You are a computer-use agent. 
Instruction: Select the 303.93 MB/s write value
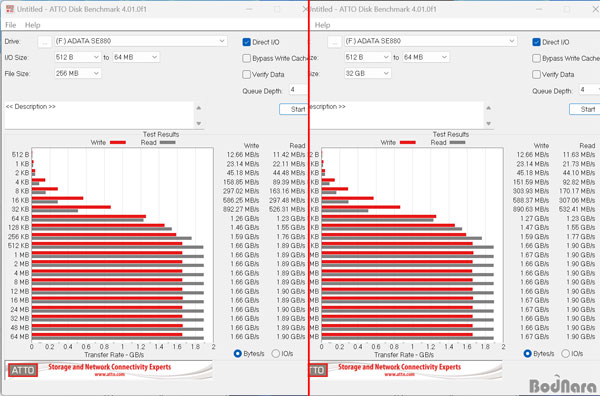pos(531,191)
